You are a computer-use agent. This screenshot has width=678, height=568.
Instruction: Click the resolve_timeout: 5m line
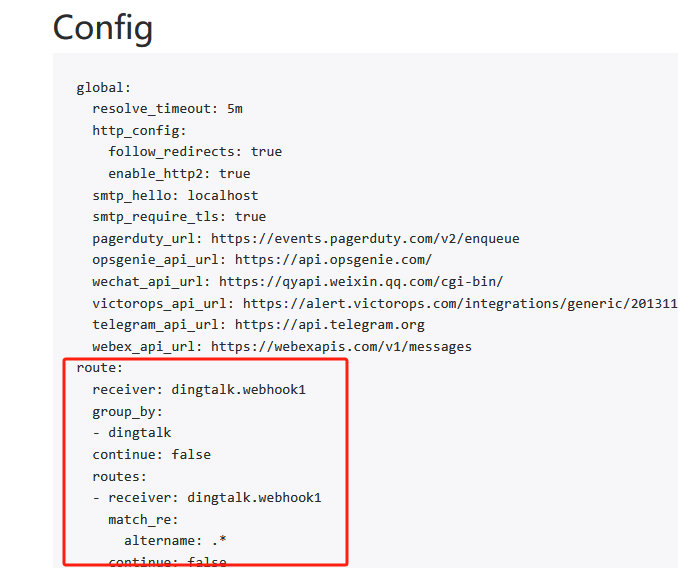pyautogui.click(x=167, y=109)
